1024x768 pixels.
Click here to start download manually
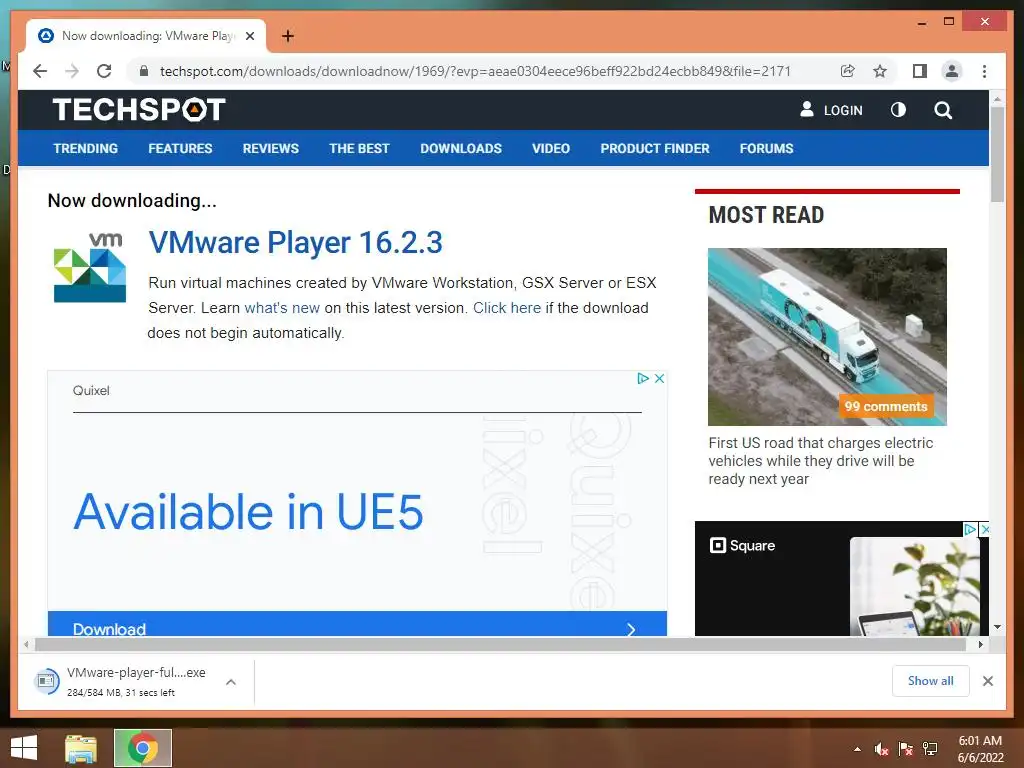click(507, 308)
